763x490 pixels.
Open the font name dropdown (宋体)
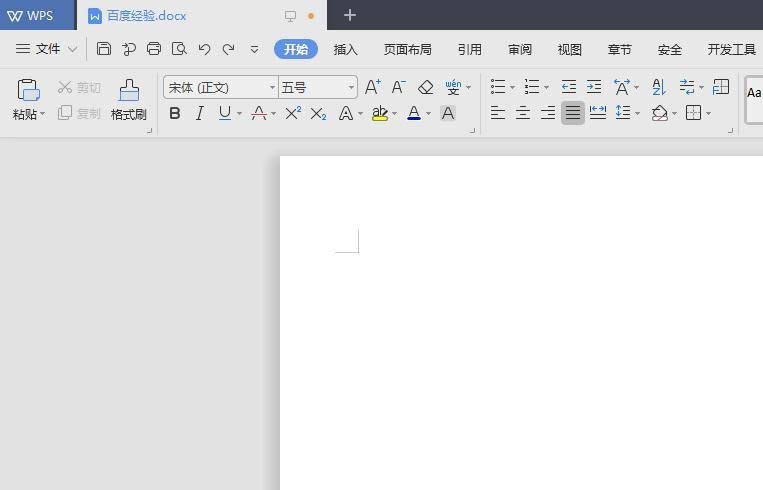tap(272, 88)
